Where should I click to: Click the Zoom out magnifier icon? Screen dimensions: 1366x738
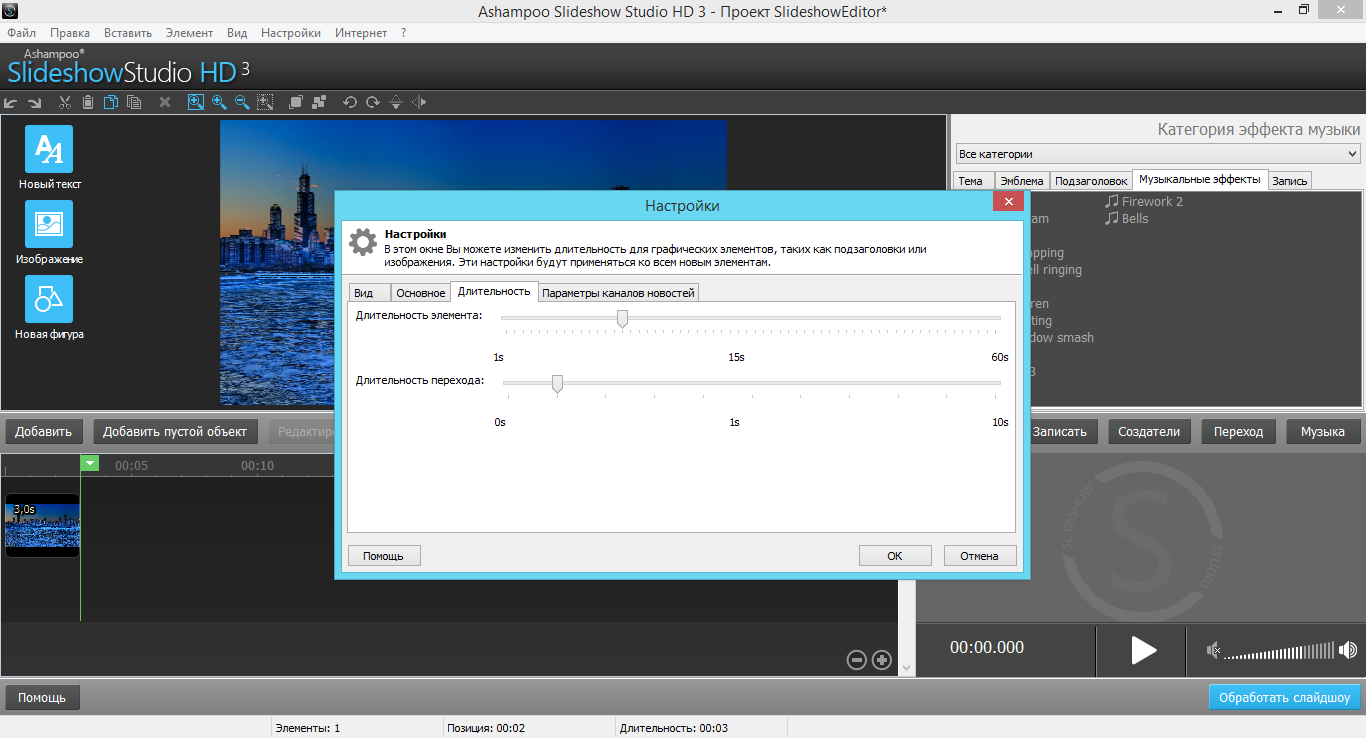[x=242, y=102]
